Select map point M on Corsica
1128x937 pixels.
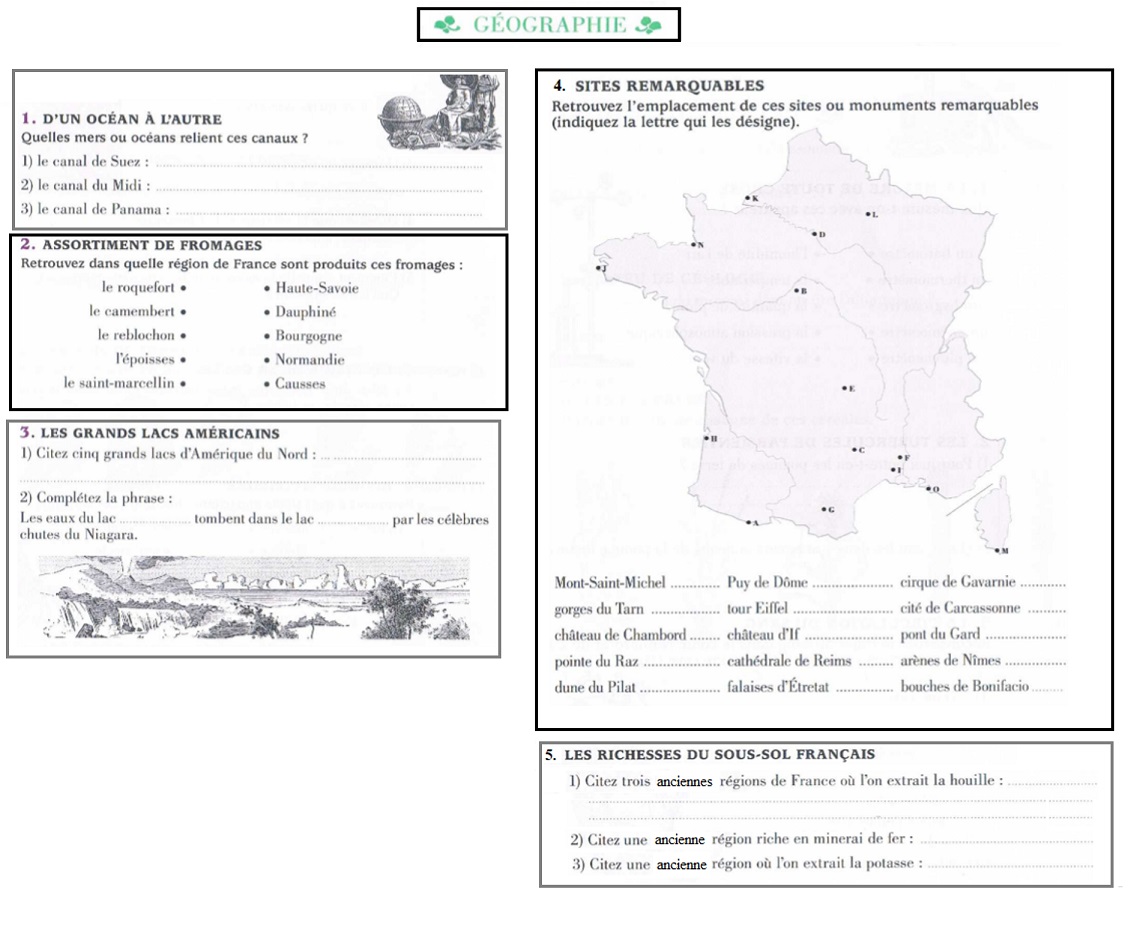pyautogui.click(x=998, y=550)
